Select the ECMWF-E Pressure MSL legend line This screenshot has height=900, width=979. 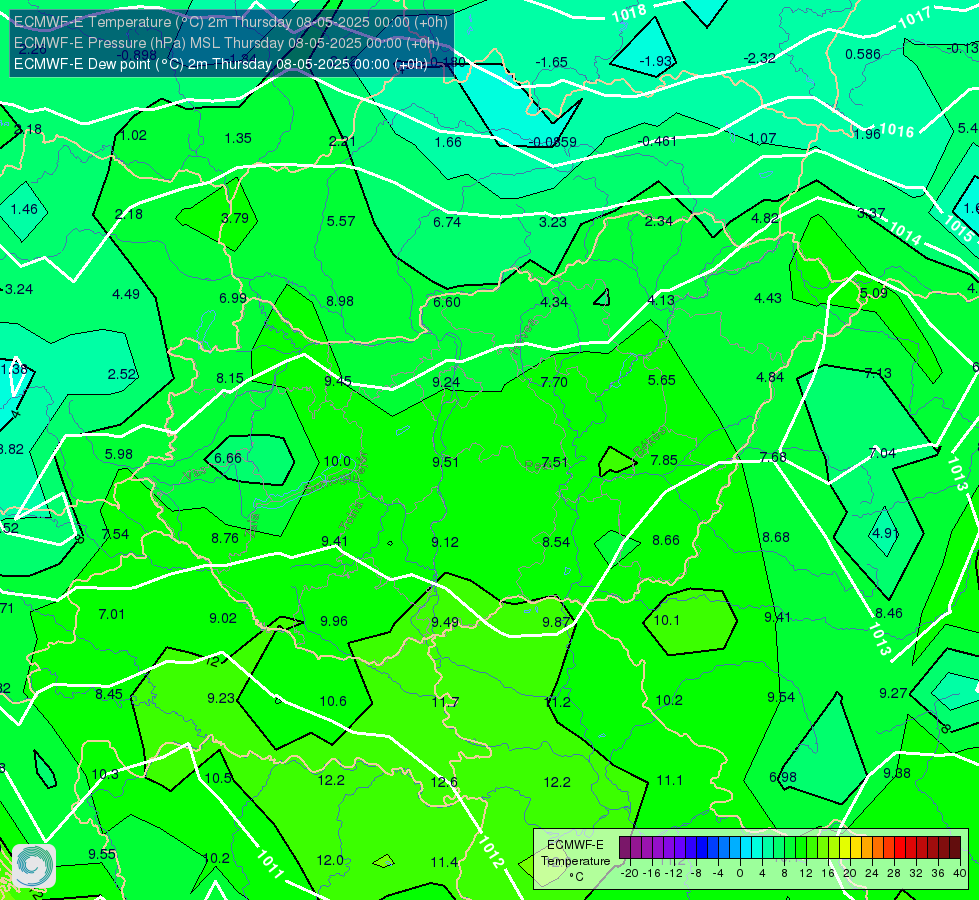[x=227, y=43]
